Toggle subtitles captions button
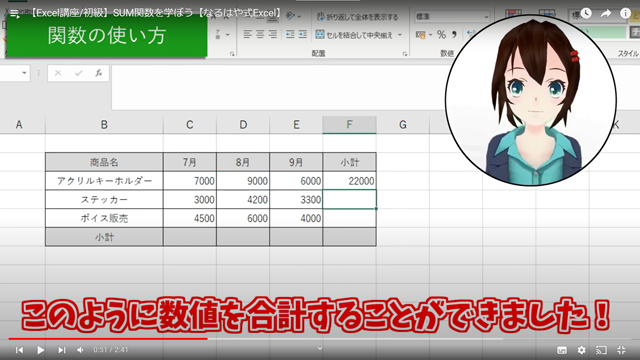Image resolution: width=640 pixels, height=360 pixels. pos(562,350)
